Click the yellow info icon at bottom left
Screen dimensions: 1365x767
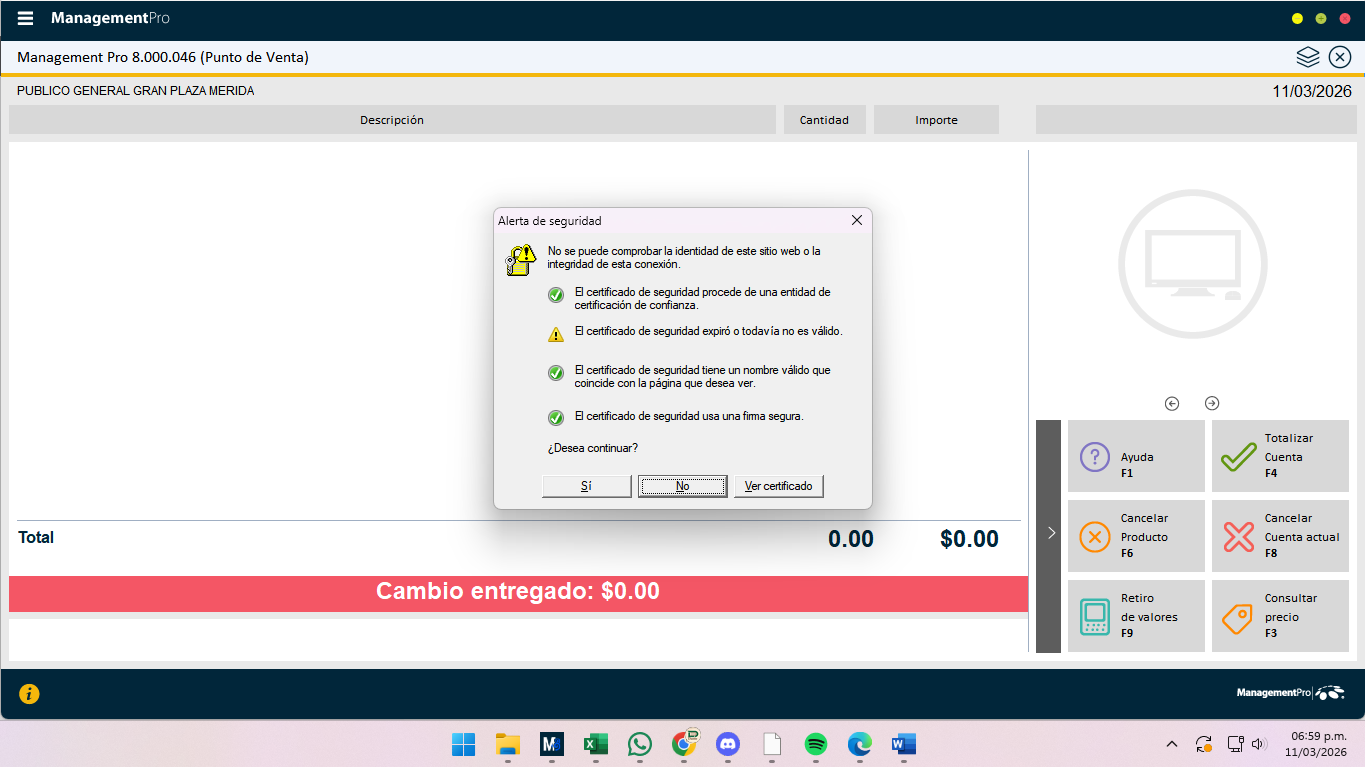point(29,693)
